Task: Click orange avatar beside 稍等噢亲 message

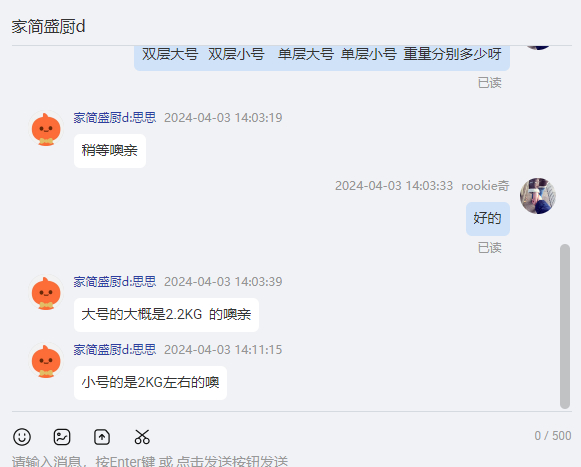Action: click(46, 129)
